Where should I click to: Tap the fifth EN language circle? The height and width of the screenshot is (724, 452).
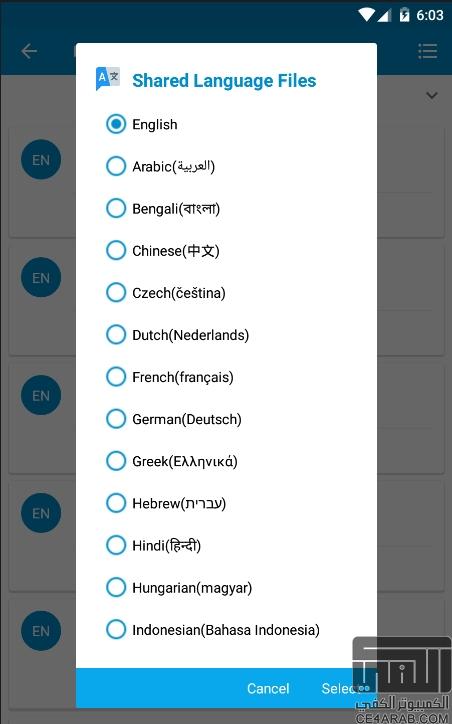click(41, 631)
